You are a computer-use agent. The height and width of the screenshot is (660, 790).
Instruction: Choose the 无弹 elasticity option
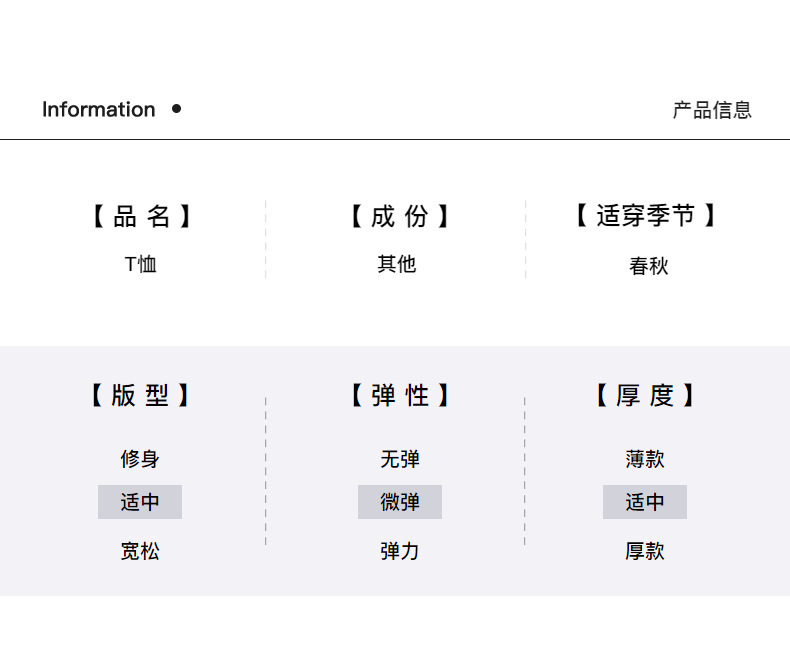(399, 459)
